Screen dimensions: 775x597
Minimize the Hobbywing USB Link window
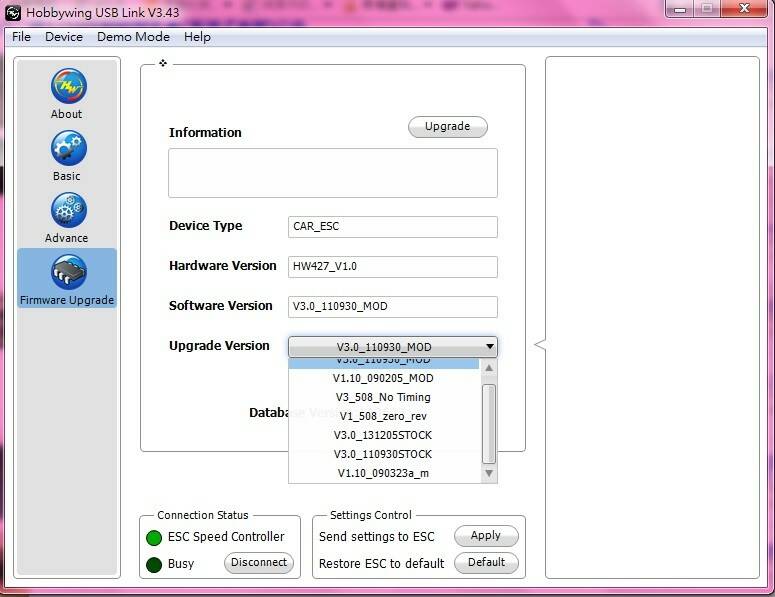(680, 9)
